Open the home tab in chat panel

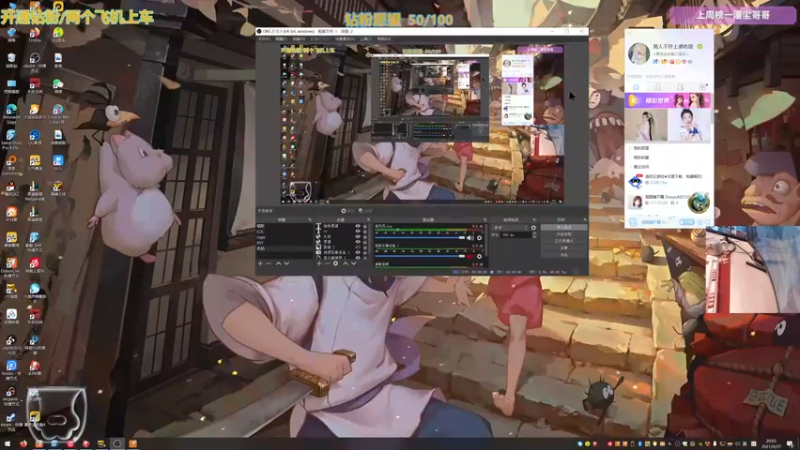click(x=636, y=87)
